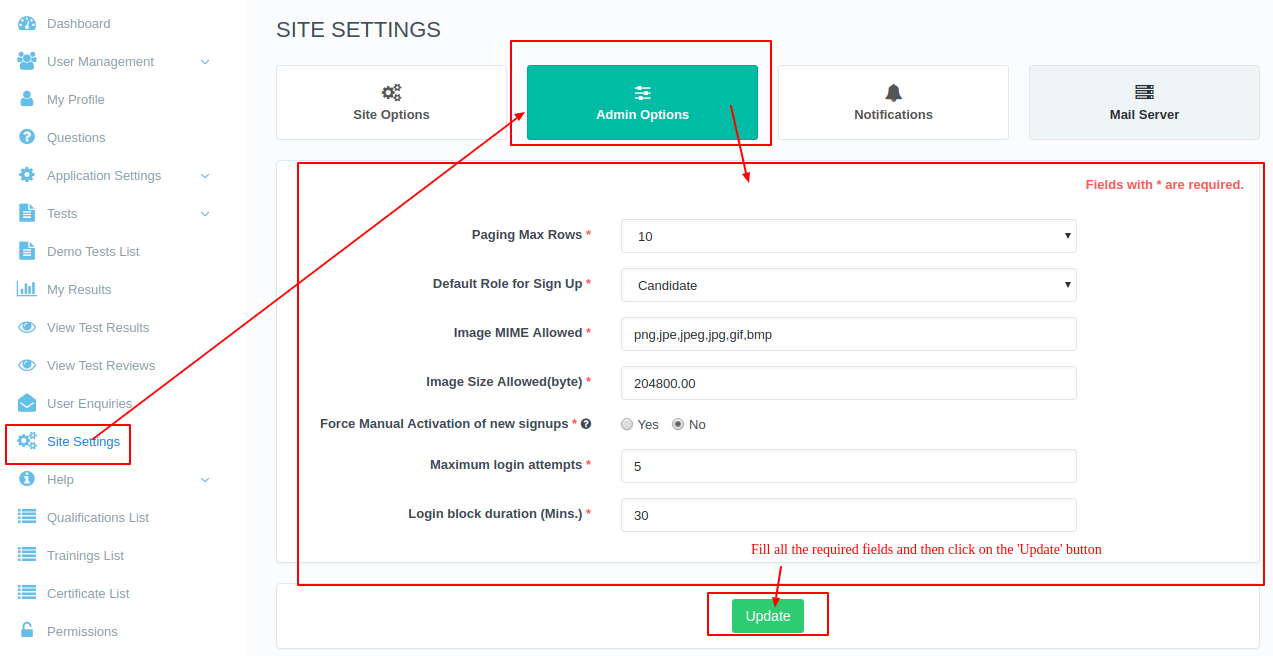Open the Default Role for Sign Up dropdown
The image size is (1273, 656).
coord(848,285)
